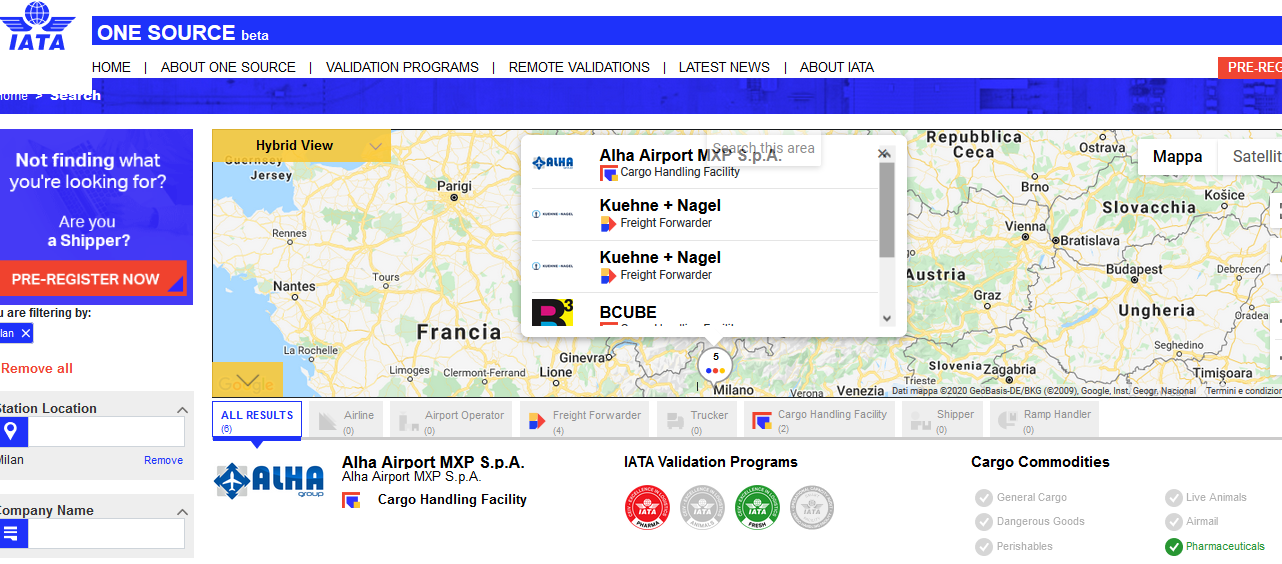Click the green CEIV Fresh validation badge
Screen dimensions: 1282x564
(757, 507)
